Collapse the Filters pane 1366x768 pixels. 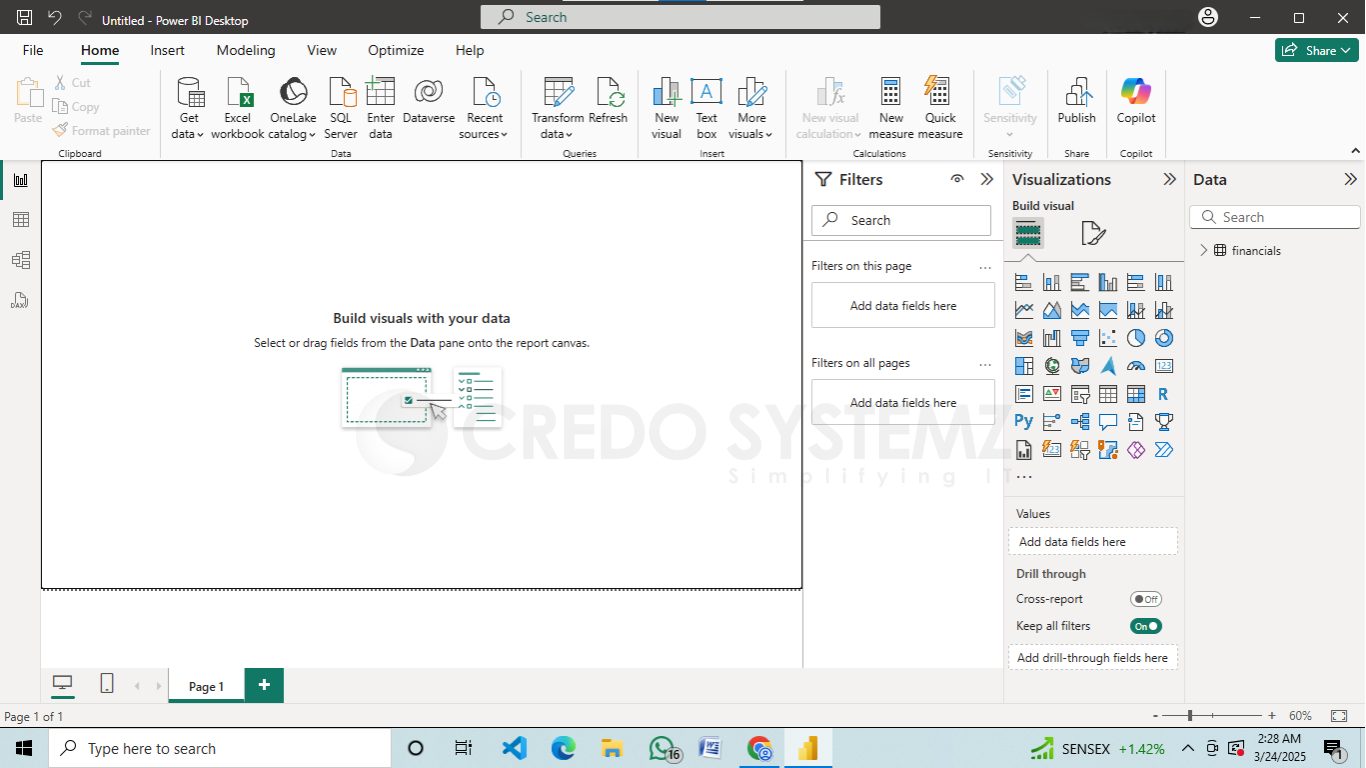pos(987,179)
